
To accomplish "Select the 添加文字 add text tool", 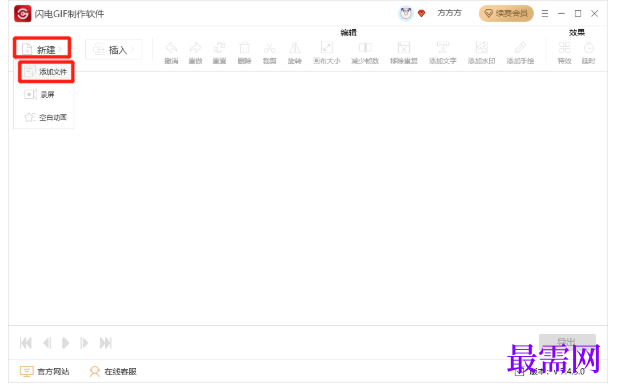I will pyautogui.click(x=443, y=52).
